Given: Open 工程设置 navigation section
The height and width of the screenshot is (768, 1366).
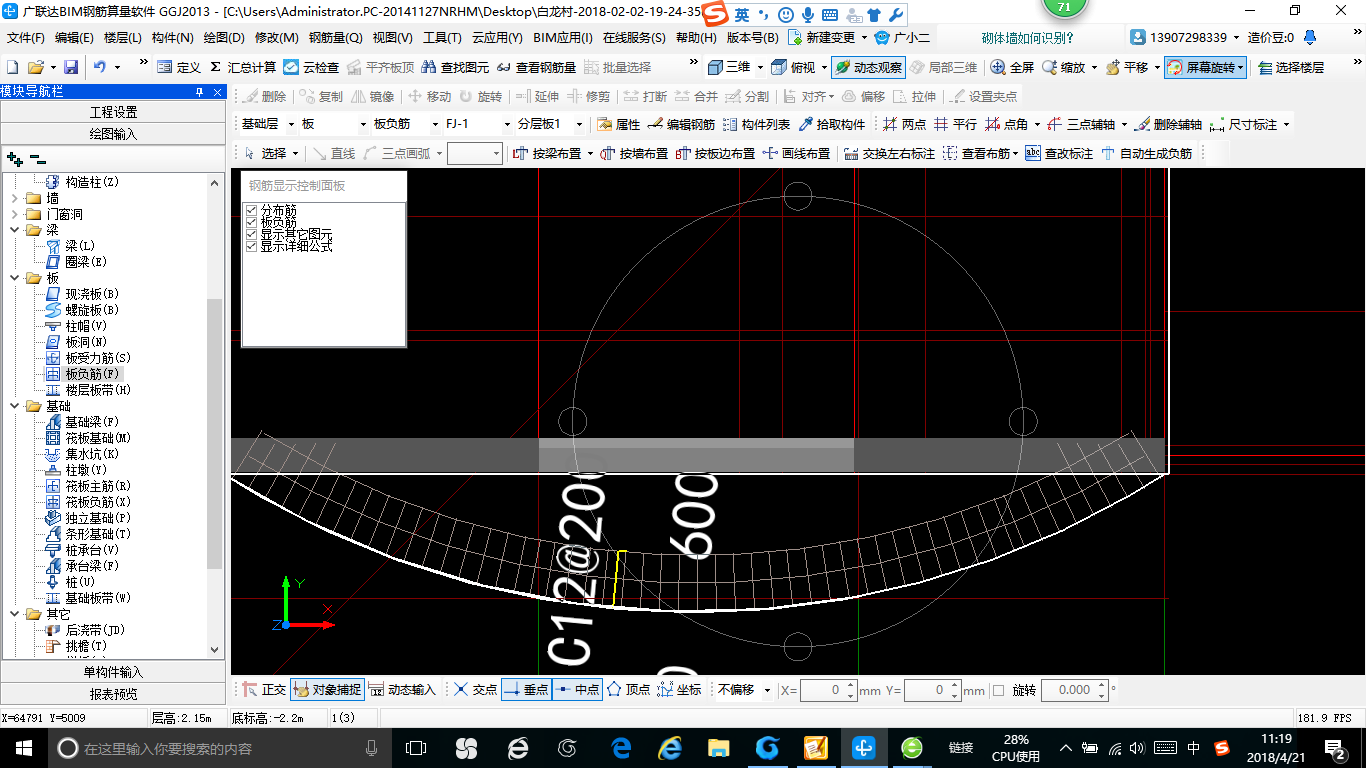Looking at the screenshot, I should [x=113, y=112].
